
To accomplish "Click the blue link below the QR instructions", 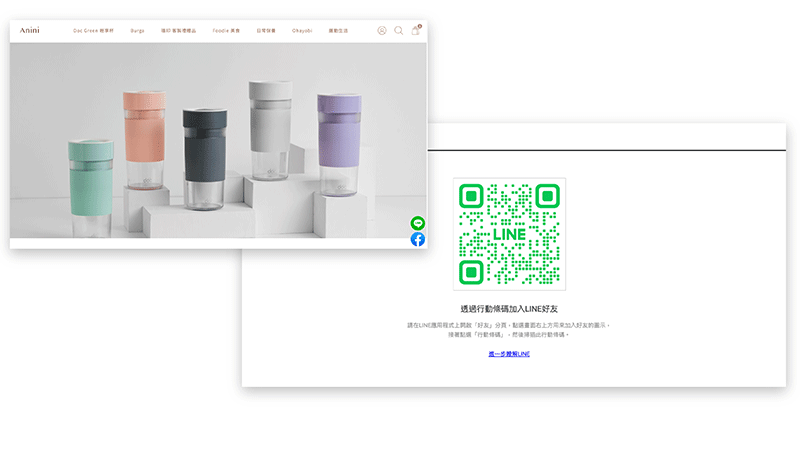I will pyautogui.click(x=509, y=354).
